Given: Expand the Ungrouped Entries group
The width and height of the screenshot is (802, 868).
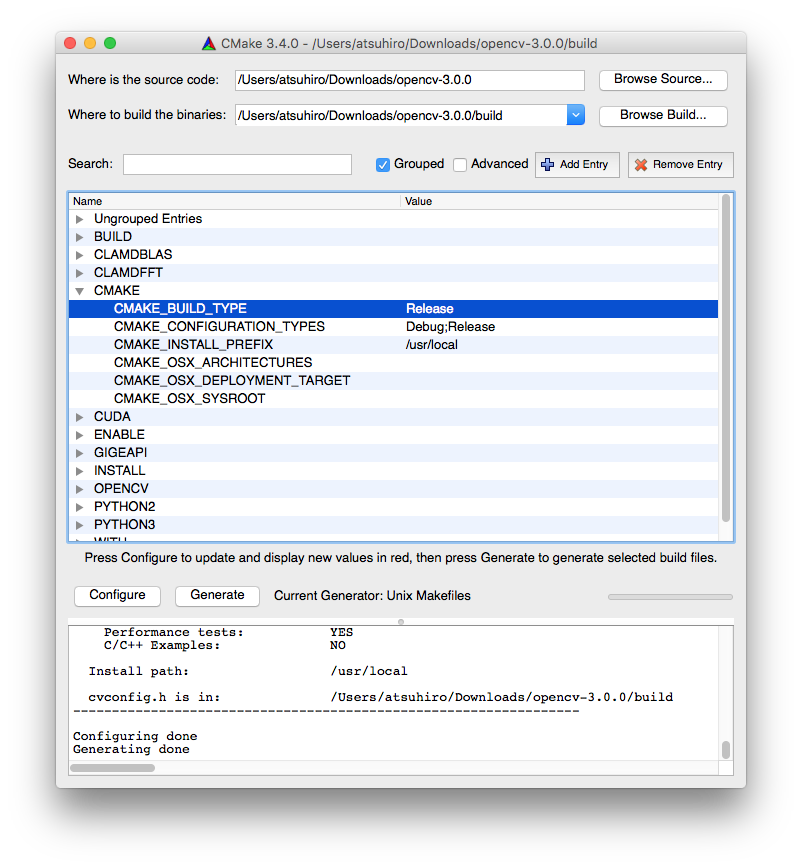Looking at the screenshot, I should [80, 219].
